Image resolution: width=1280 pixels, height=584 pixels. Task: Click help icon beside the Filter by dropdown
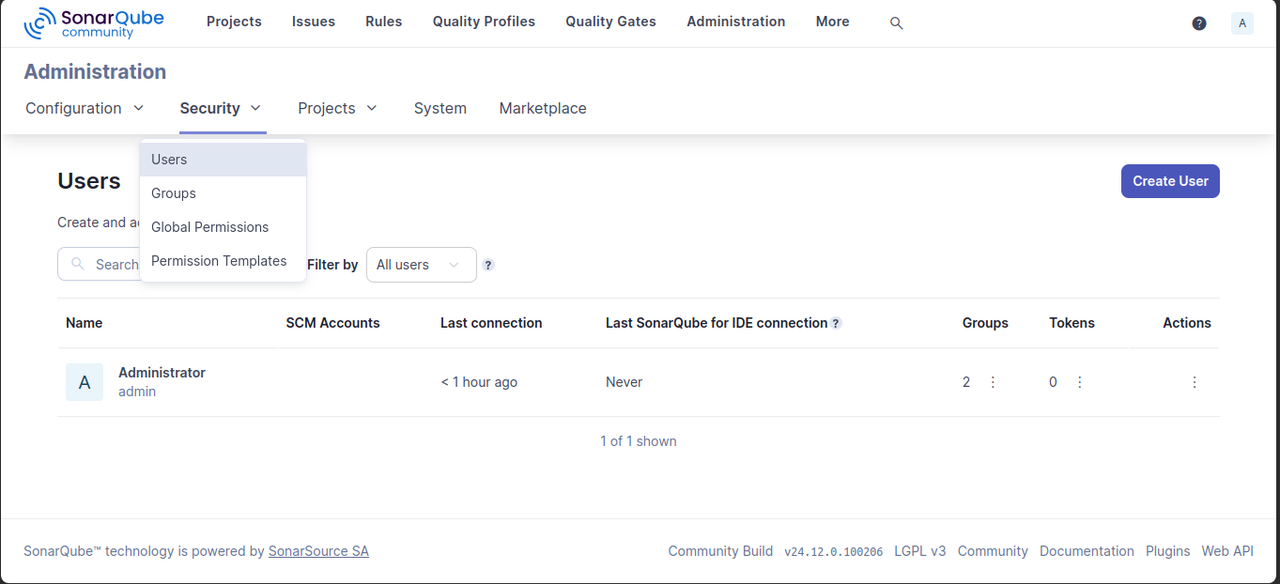coord(488,265)
